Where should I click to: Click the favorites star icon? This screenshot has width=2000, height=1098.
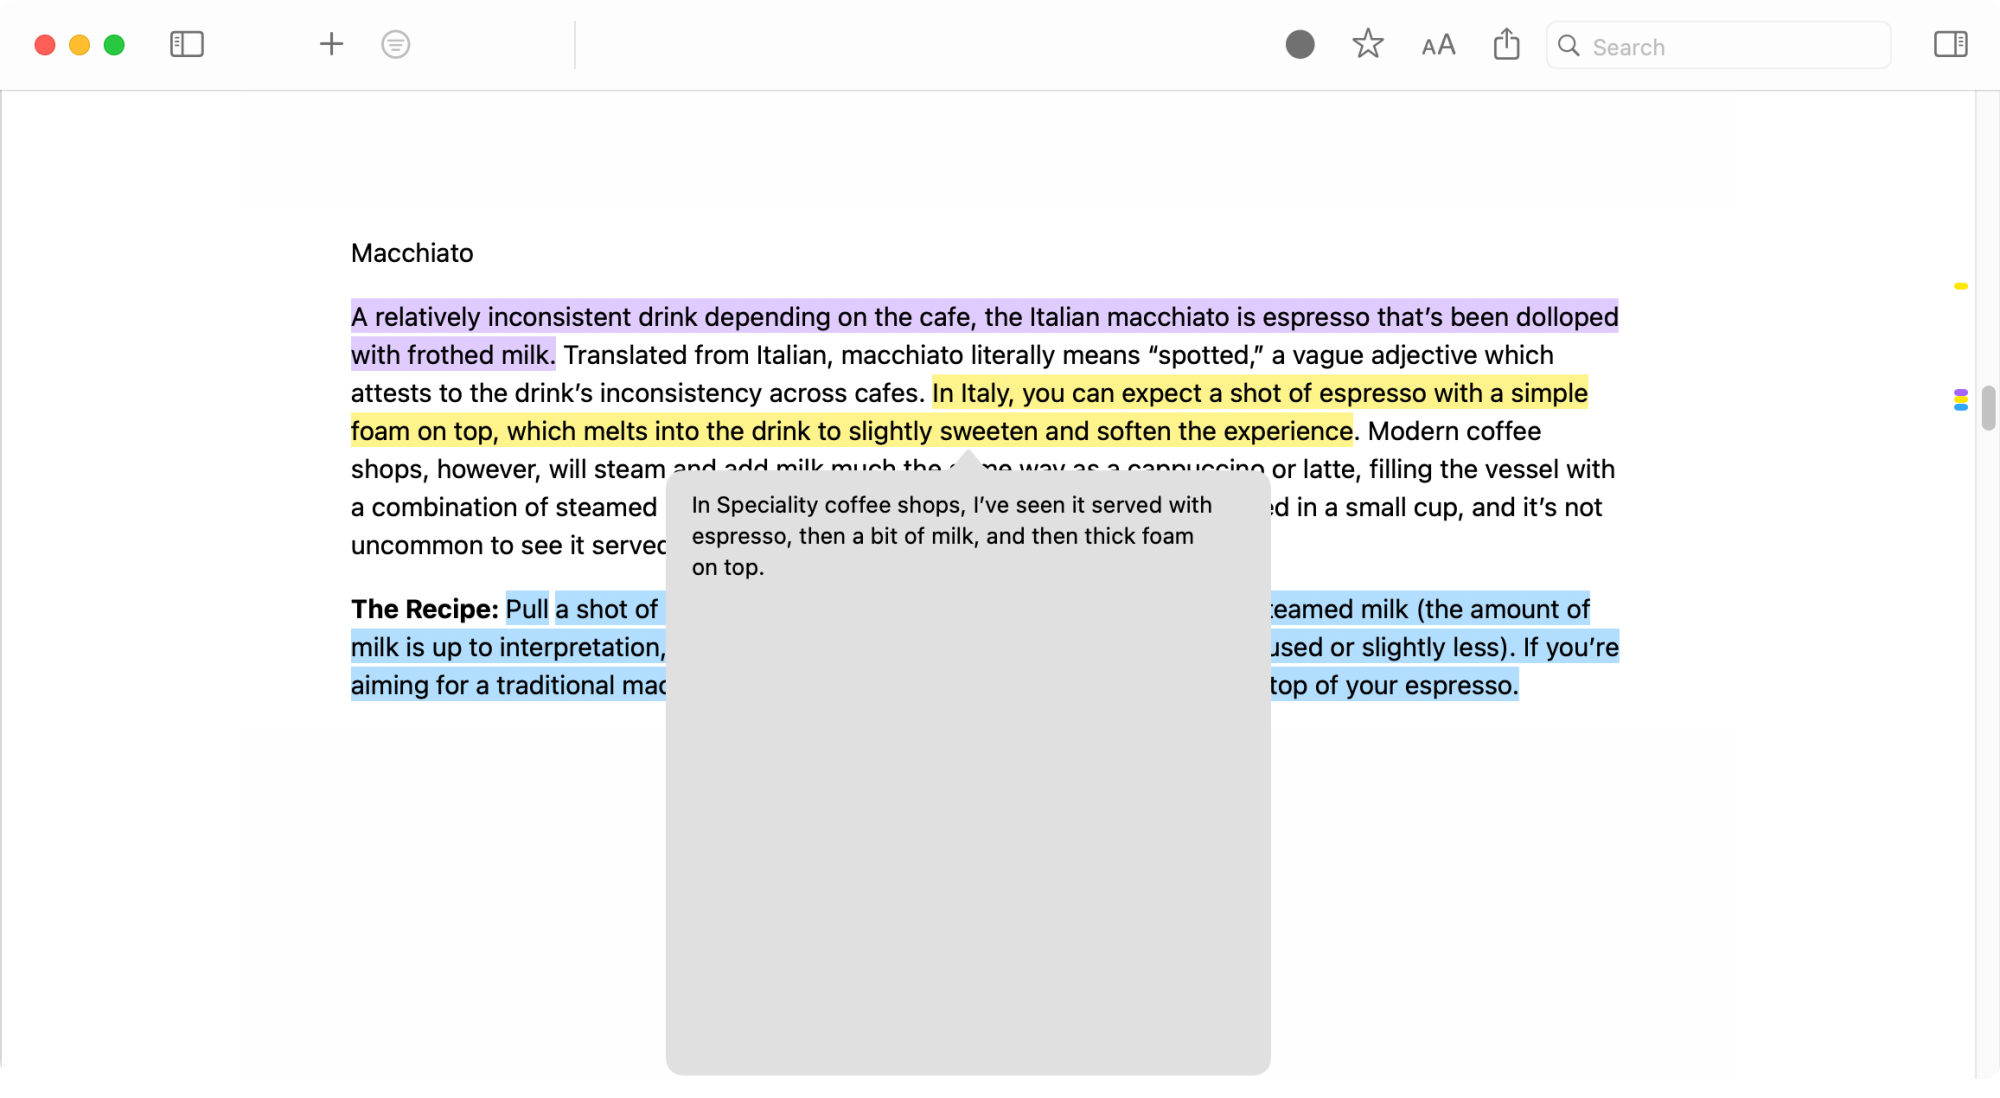(1368, 45)
